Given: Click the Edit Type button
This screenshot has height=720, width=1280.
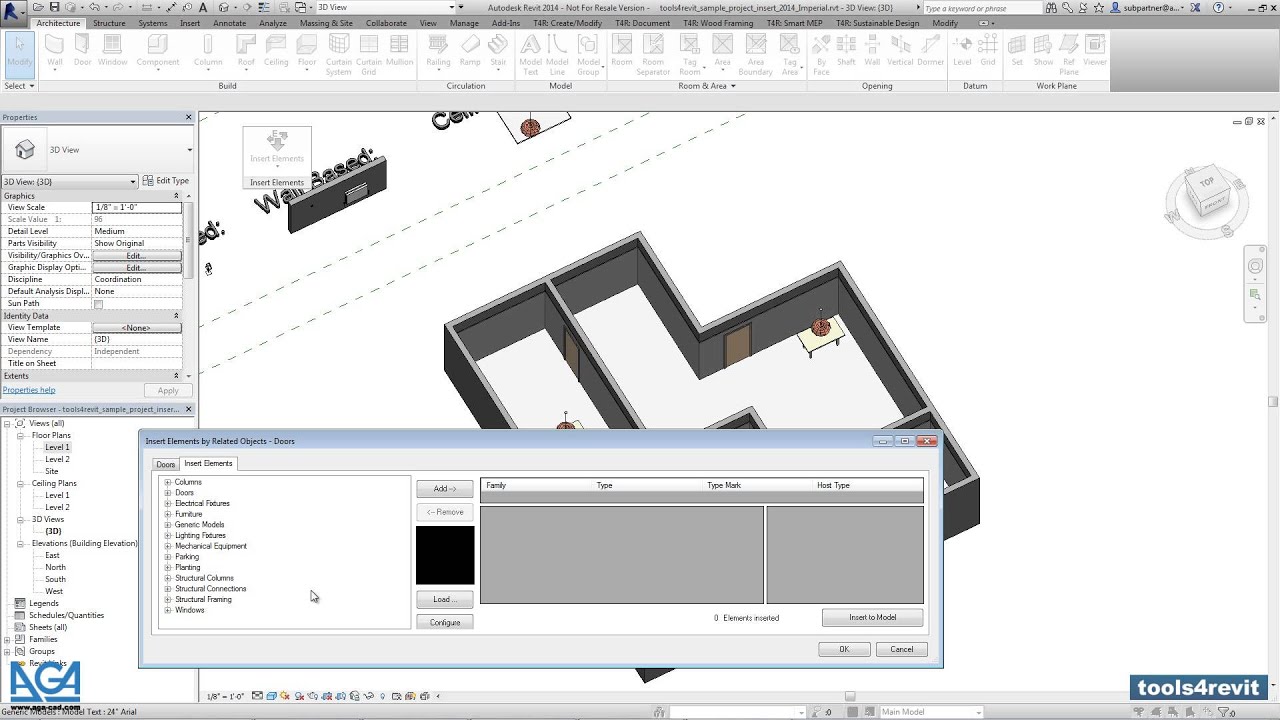Looking at the screenshot, I should coord(166,181).
